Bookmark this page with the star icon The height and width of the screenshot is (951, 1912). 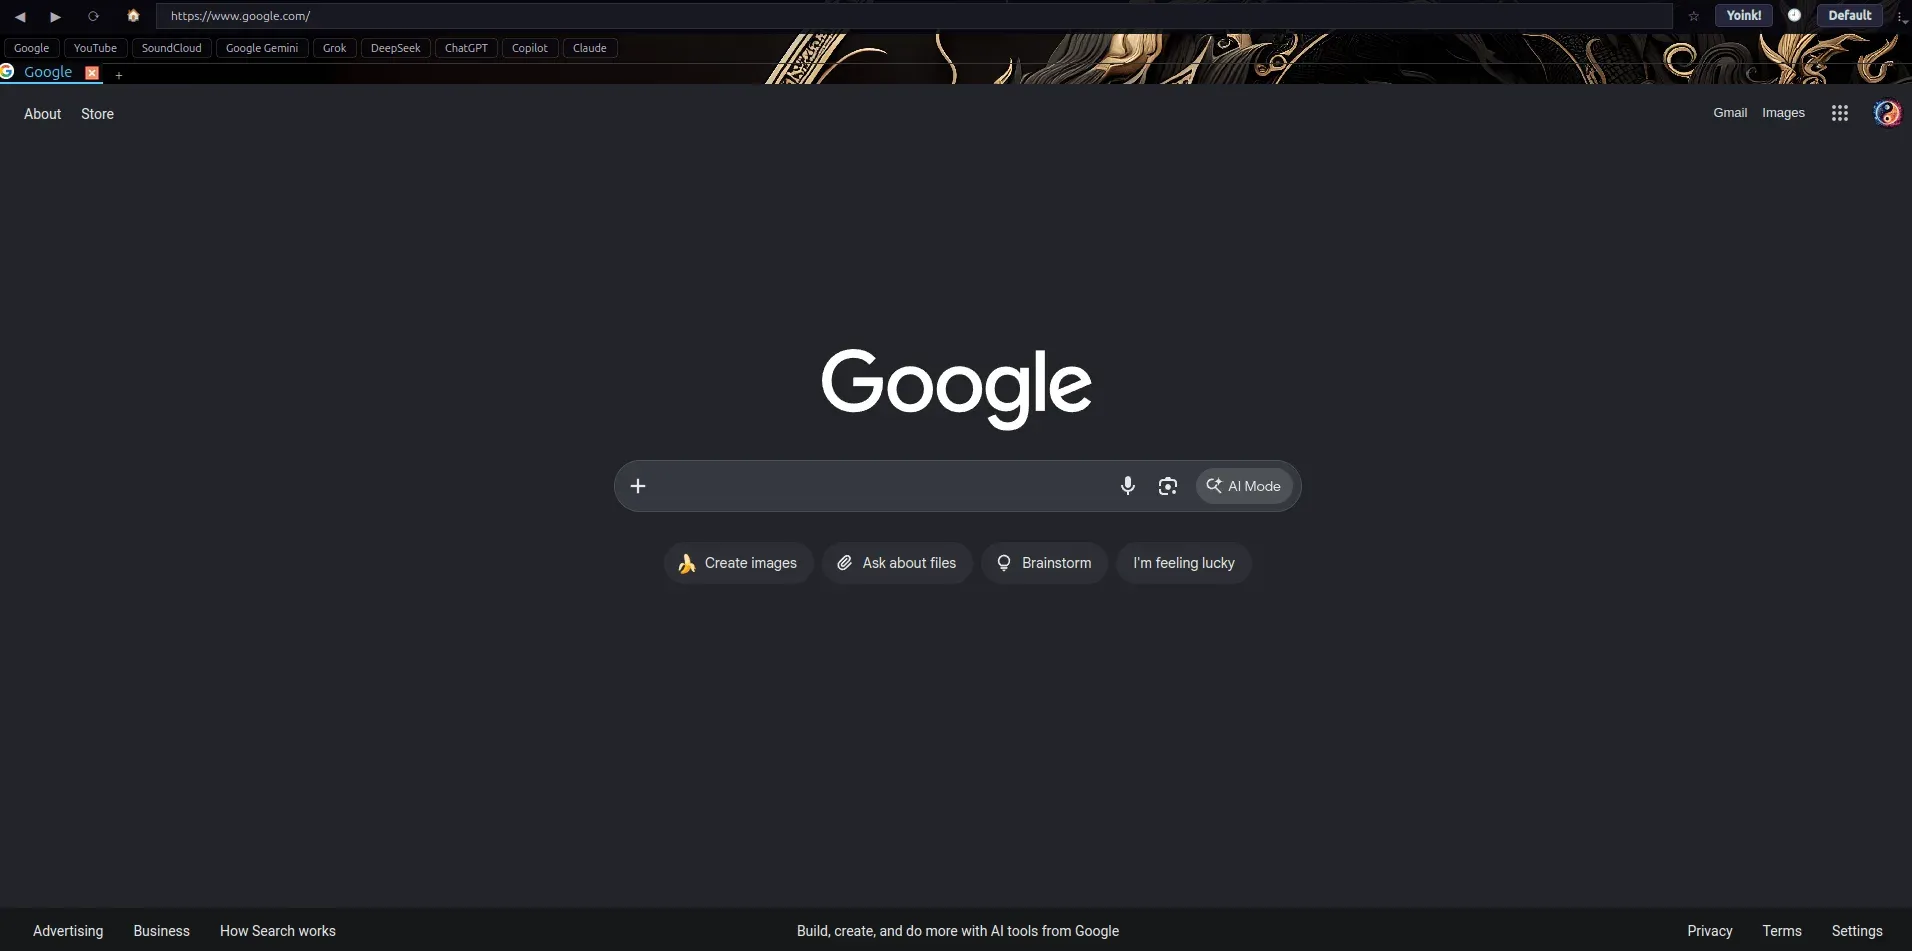tap(1694, 16)
